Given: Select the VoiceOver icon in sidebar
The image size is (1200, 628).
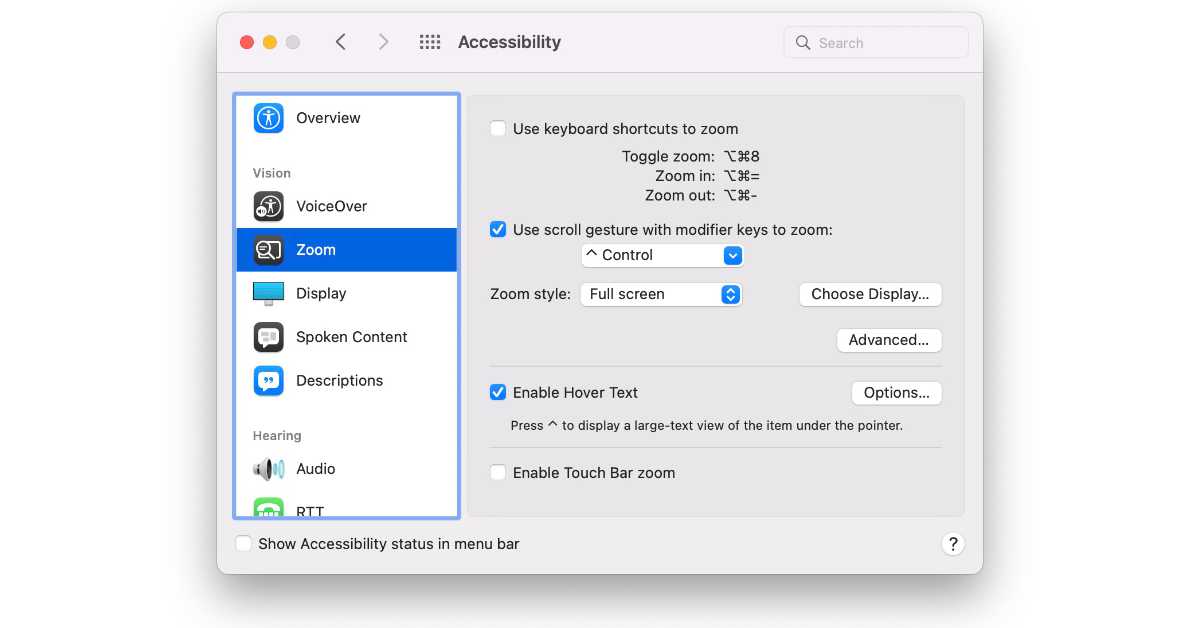Looking at the screenshot, I should click(268, 206).
